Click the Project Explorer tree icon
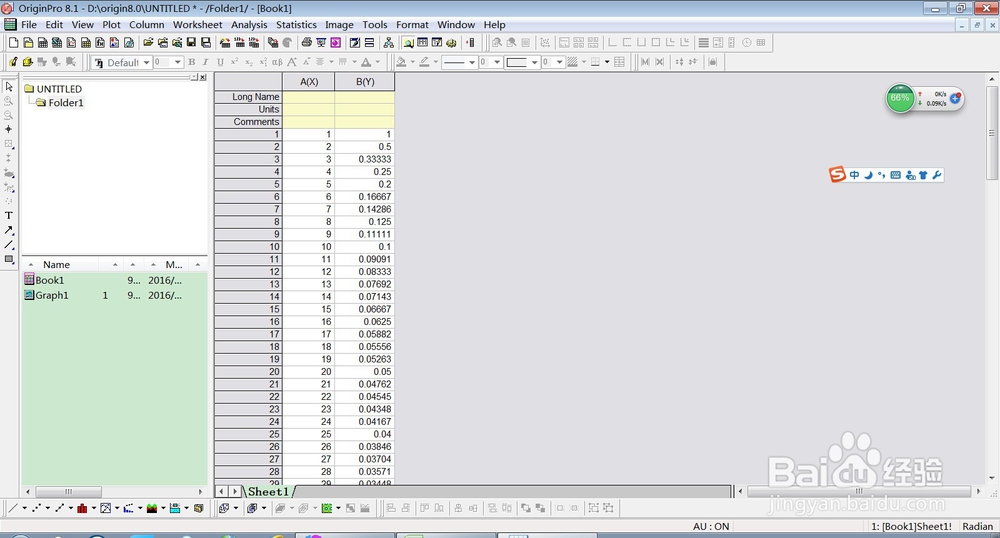This screenshot has height=538, width=1000. point(388,43)
